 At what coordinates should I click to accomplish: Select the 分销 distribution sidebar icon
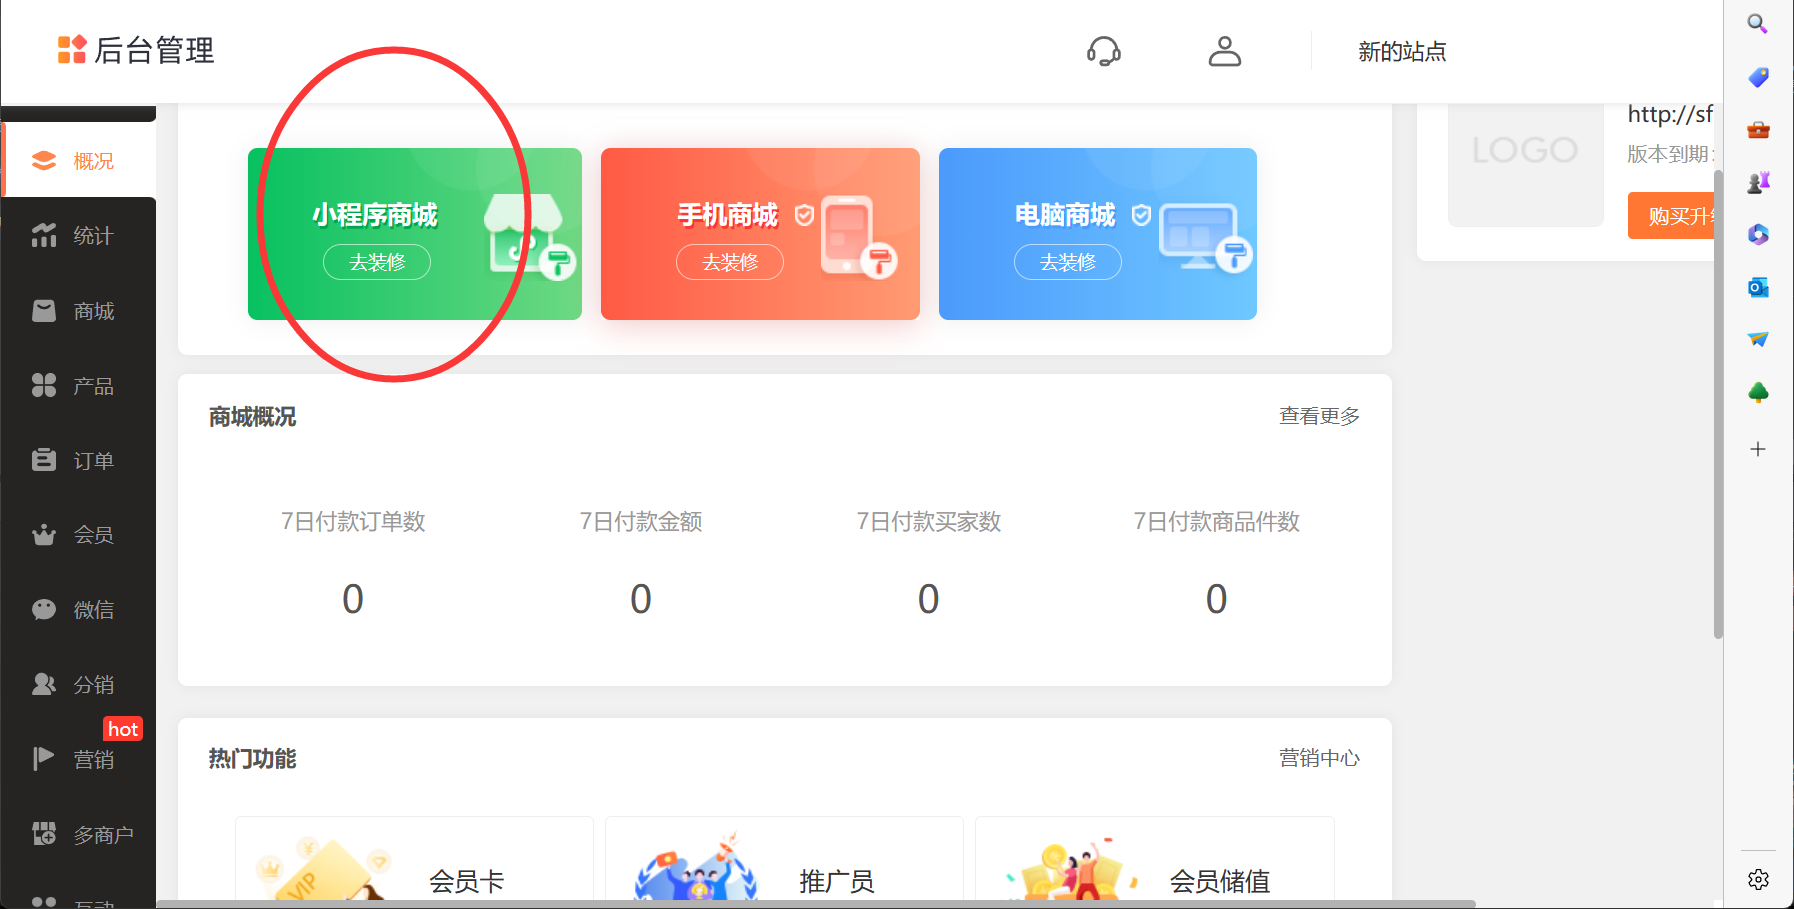click(x=44, y=685)
